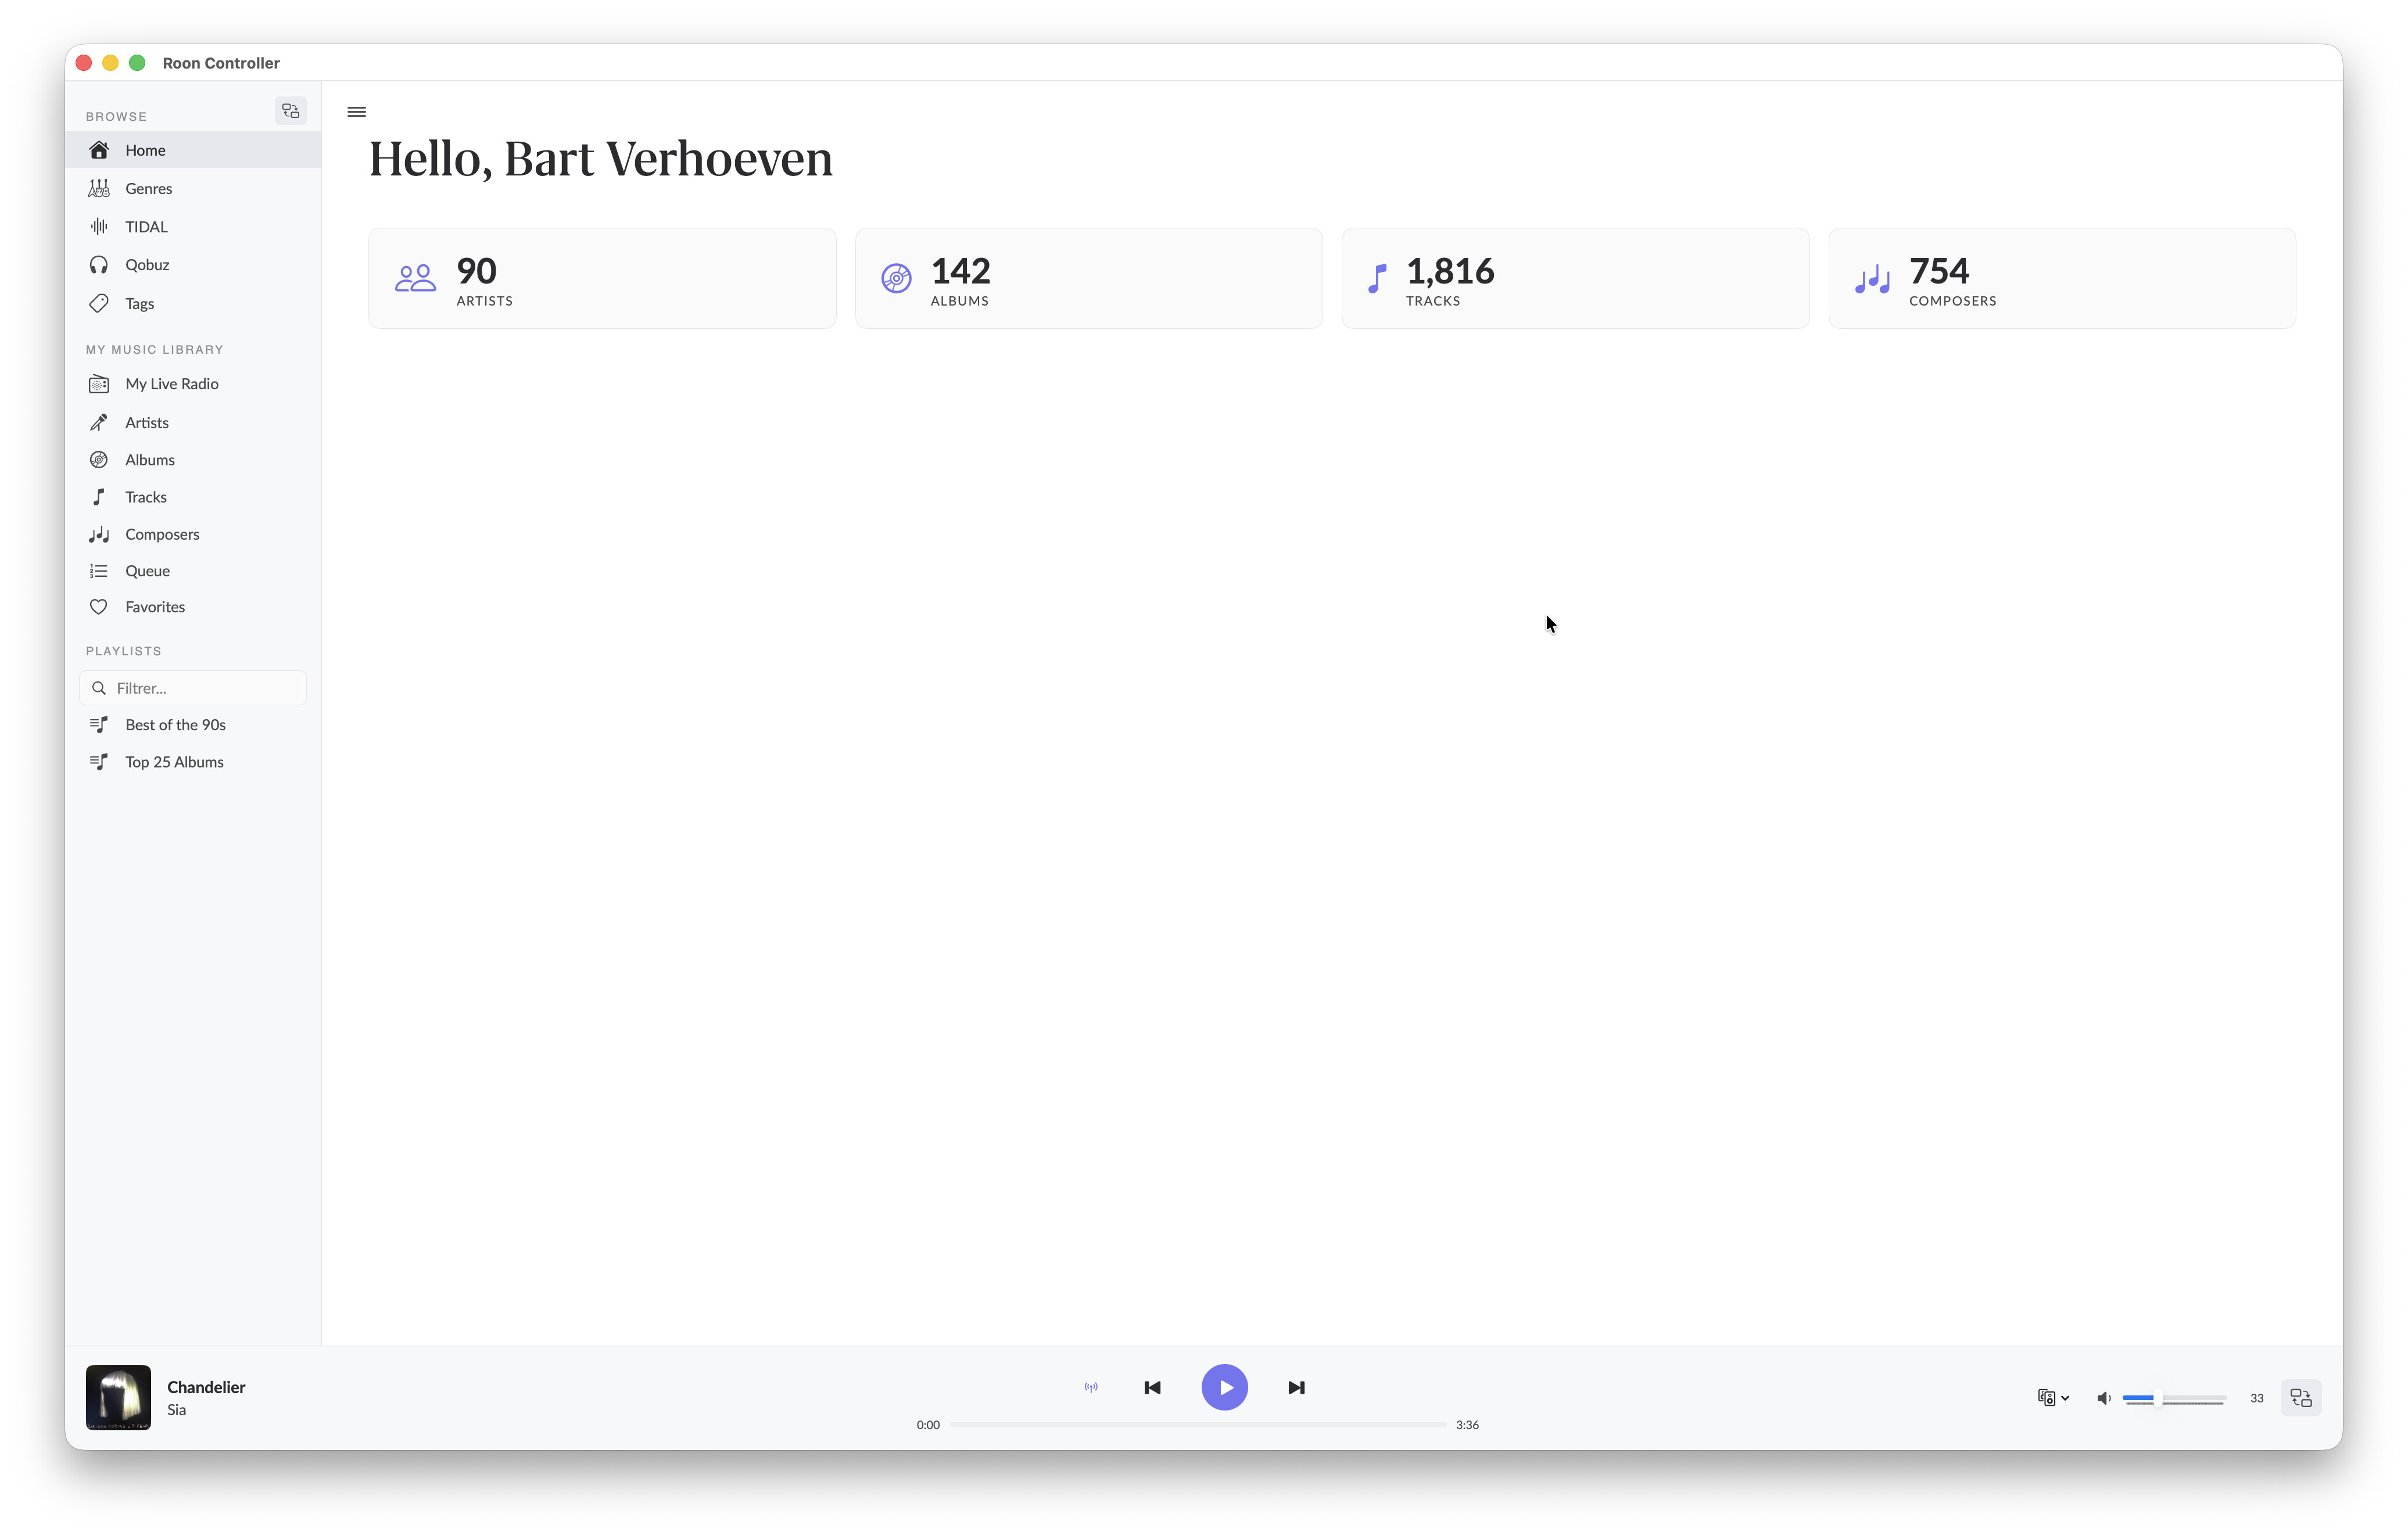Click transfer zone button in player bar
Viewport: 2408px width, 1536px height.
[2300, 1398]
